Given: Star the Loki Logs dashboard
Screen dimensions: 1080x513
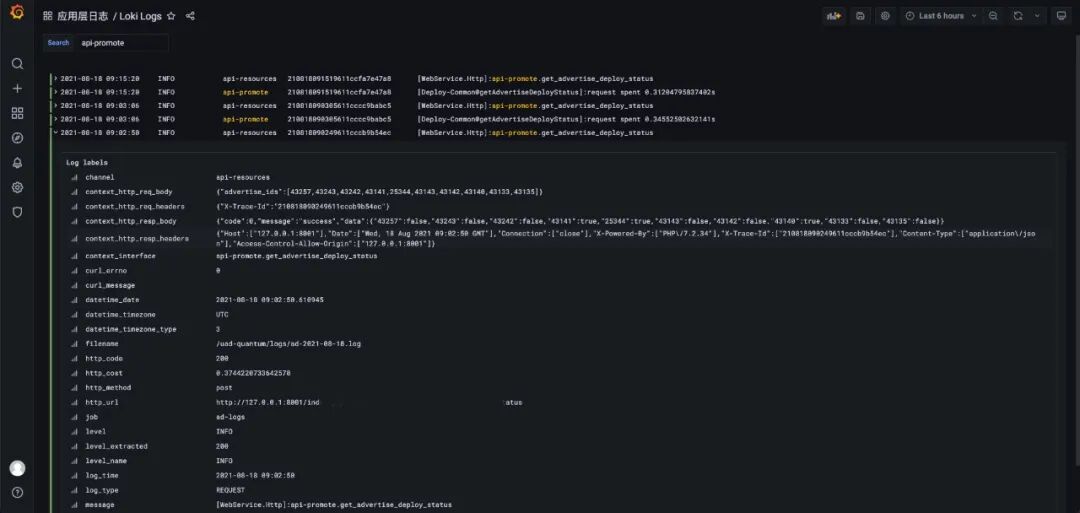Looking at the screenshot, I should point(171,16).
